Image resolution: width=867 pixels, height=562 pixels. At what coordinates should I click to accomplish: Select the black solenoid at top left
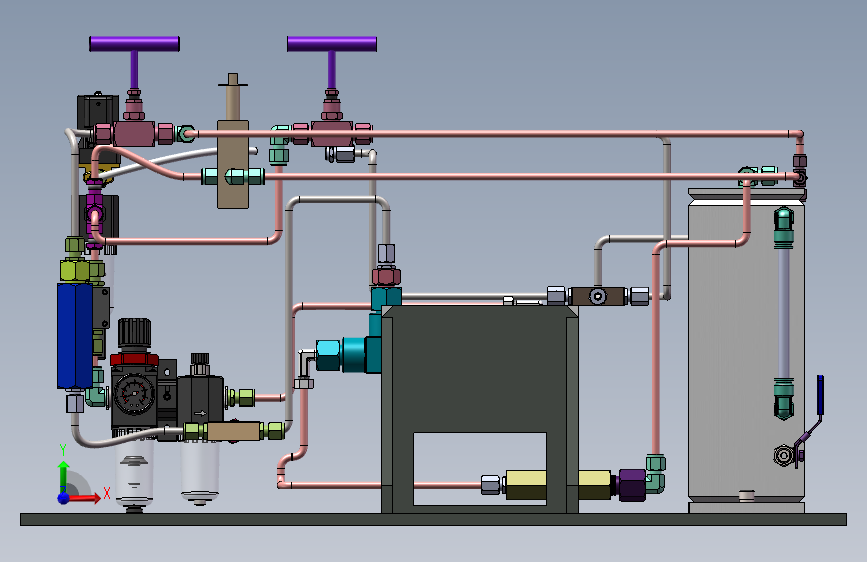(x=98, y=112)
